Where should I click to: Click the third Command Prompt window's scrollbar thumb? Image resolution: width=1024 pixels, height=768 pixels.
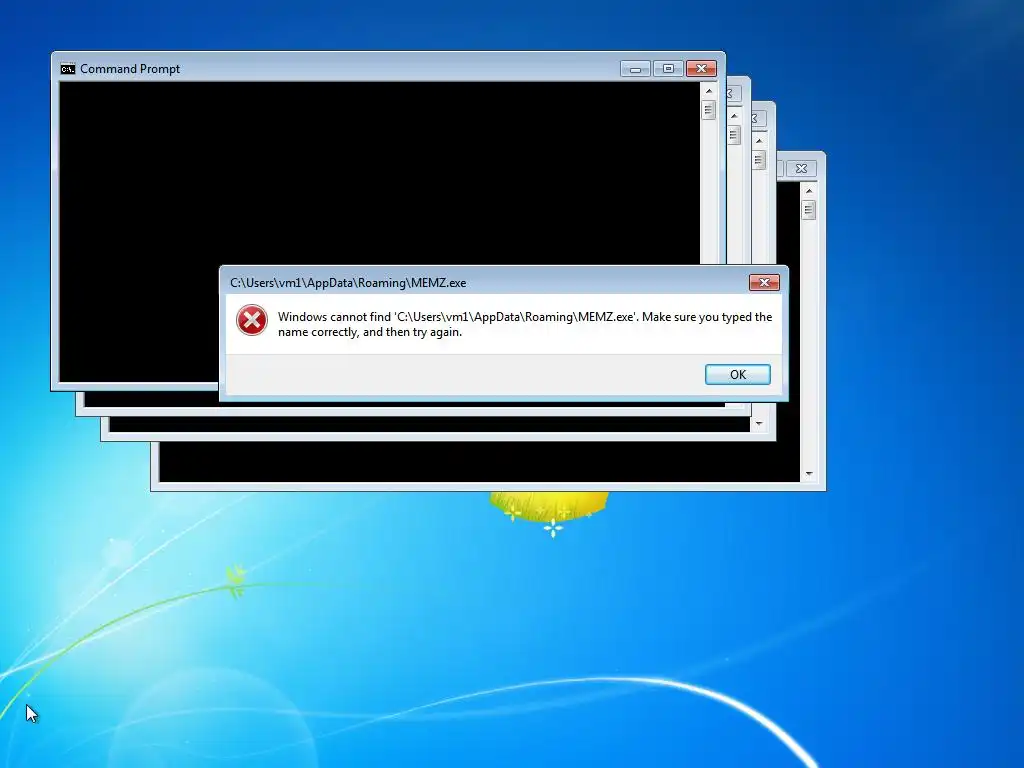point(759,159)
